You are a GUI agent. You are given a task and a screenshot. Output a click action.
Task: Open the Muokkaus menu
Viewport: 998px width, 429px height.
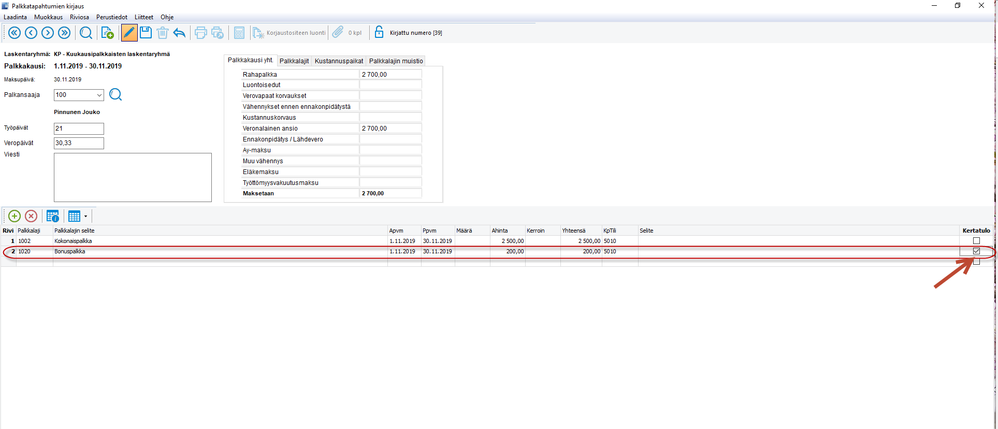[x=48, y=17]
